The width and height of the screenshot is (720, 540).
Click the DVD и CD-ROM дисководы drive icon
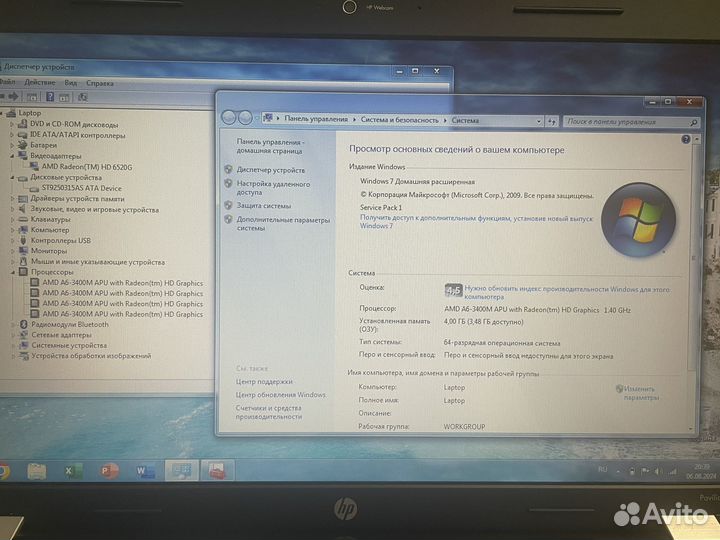[x=22, y=124]
